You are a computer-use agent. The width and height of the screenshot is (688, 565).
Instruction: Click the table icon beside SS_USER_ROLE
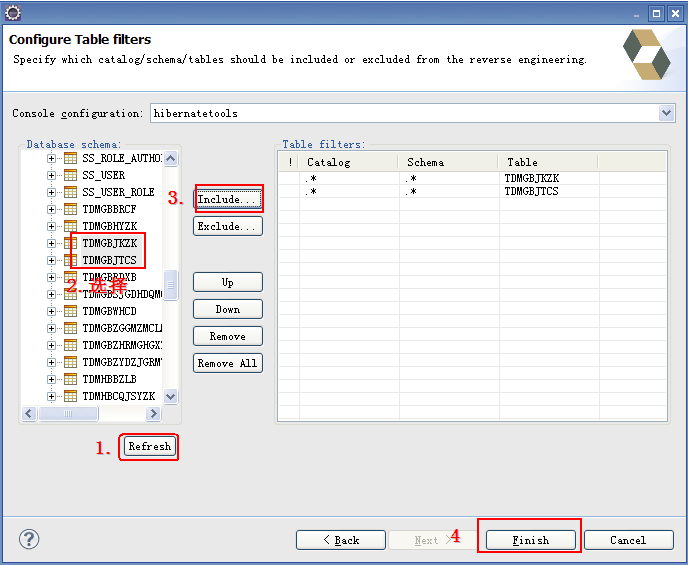[x=70, y=192]
